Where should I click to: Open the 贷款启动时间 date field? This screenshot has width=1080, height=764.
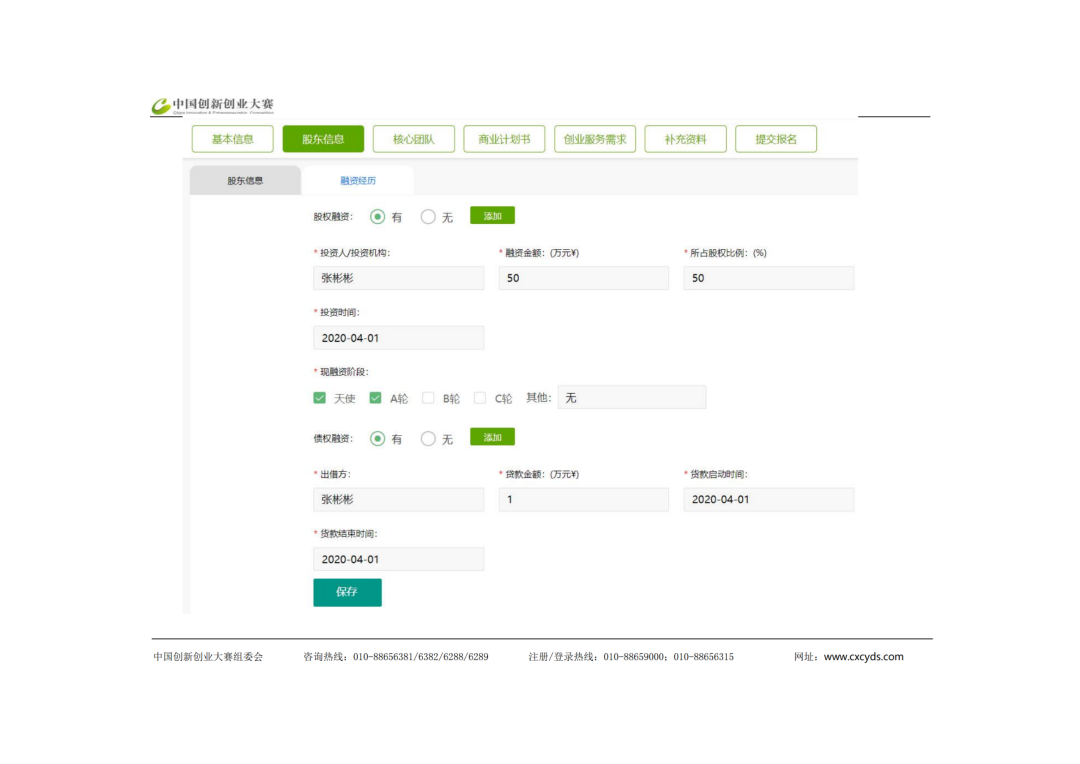coord(768,499)
